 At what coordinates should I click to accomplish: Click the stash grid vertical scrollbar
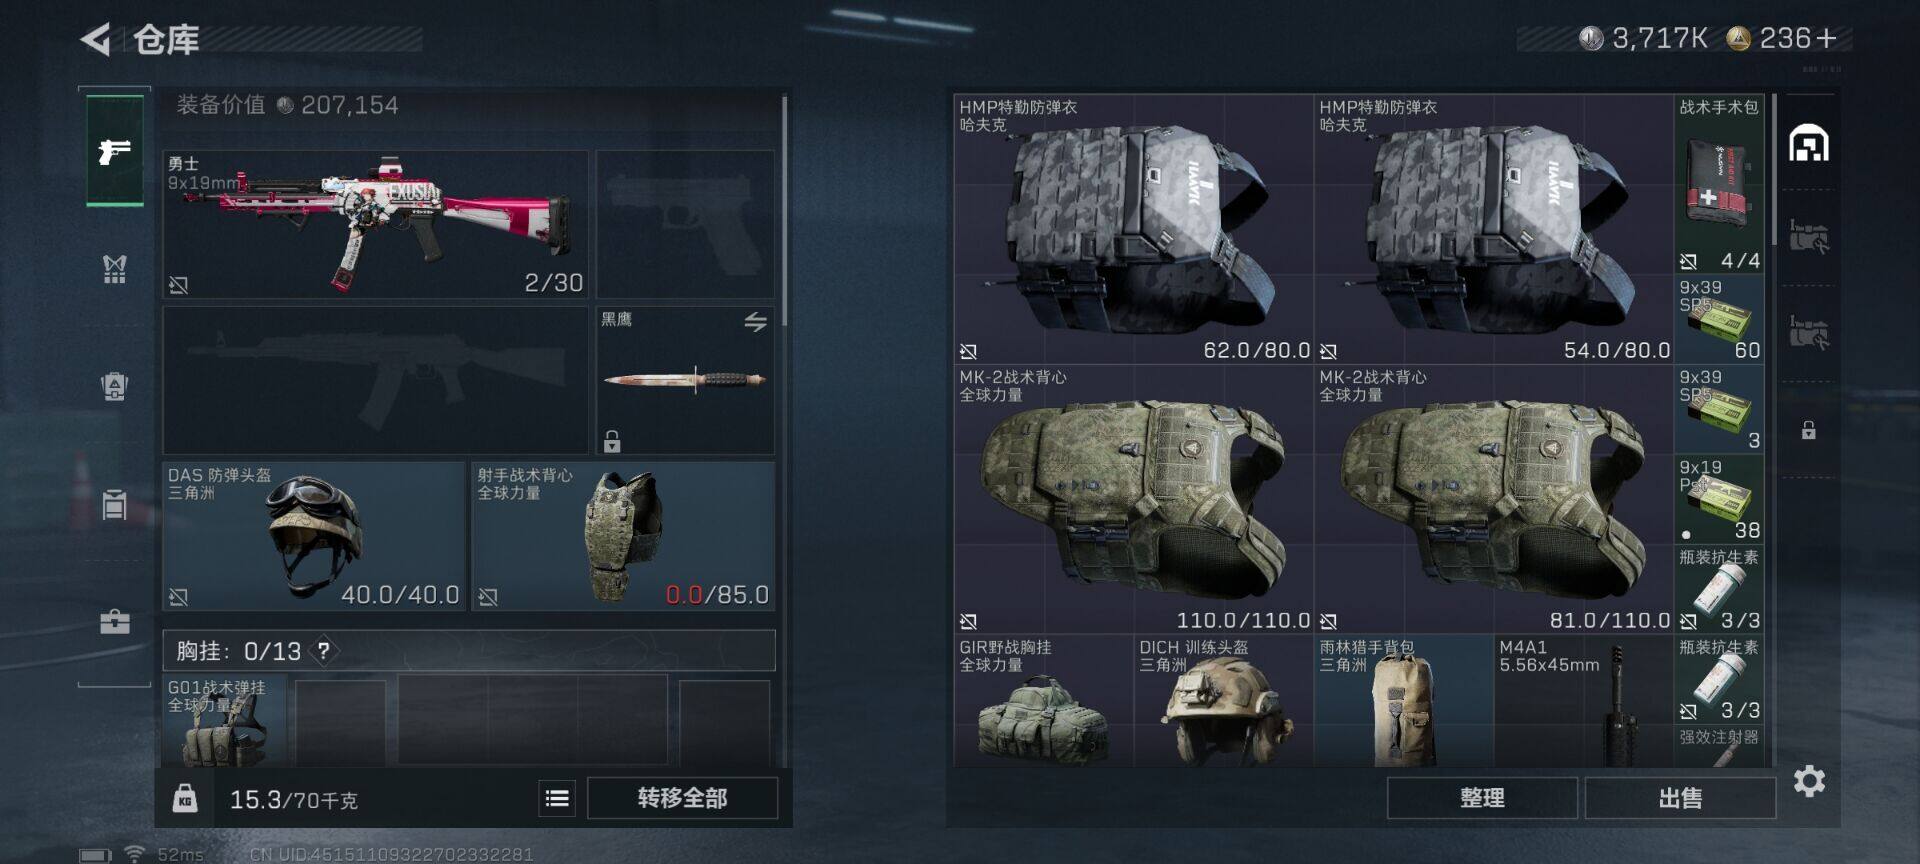(x=1773, y=170)
